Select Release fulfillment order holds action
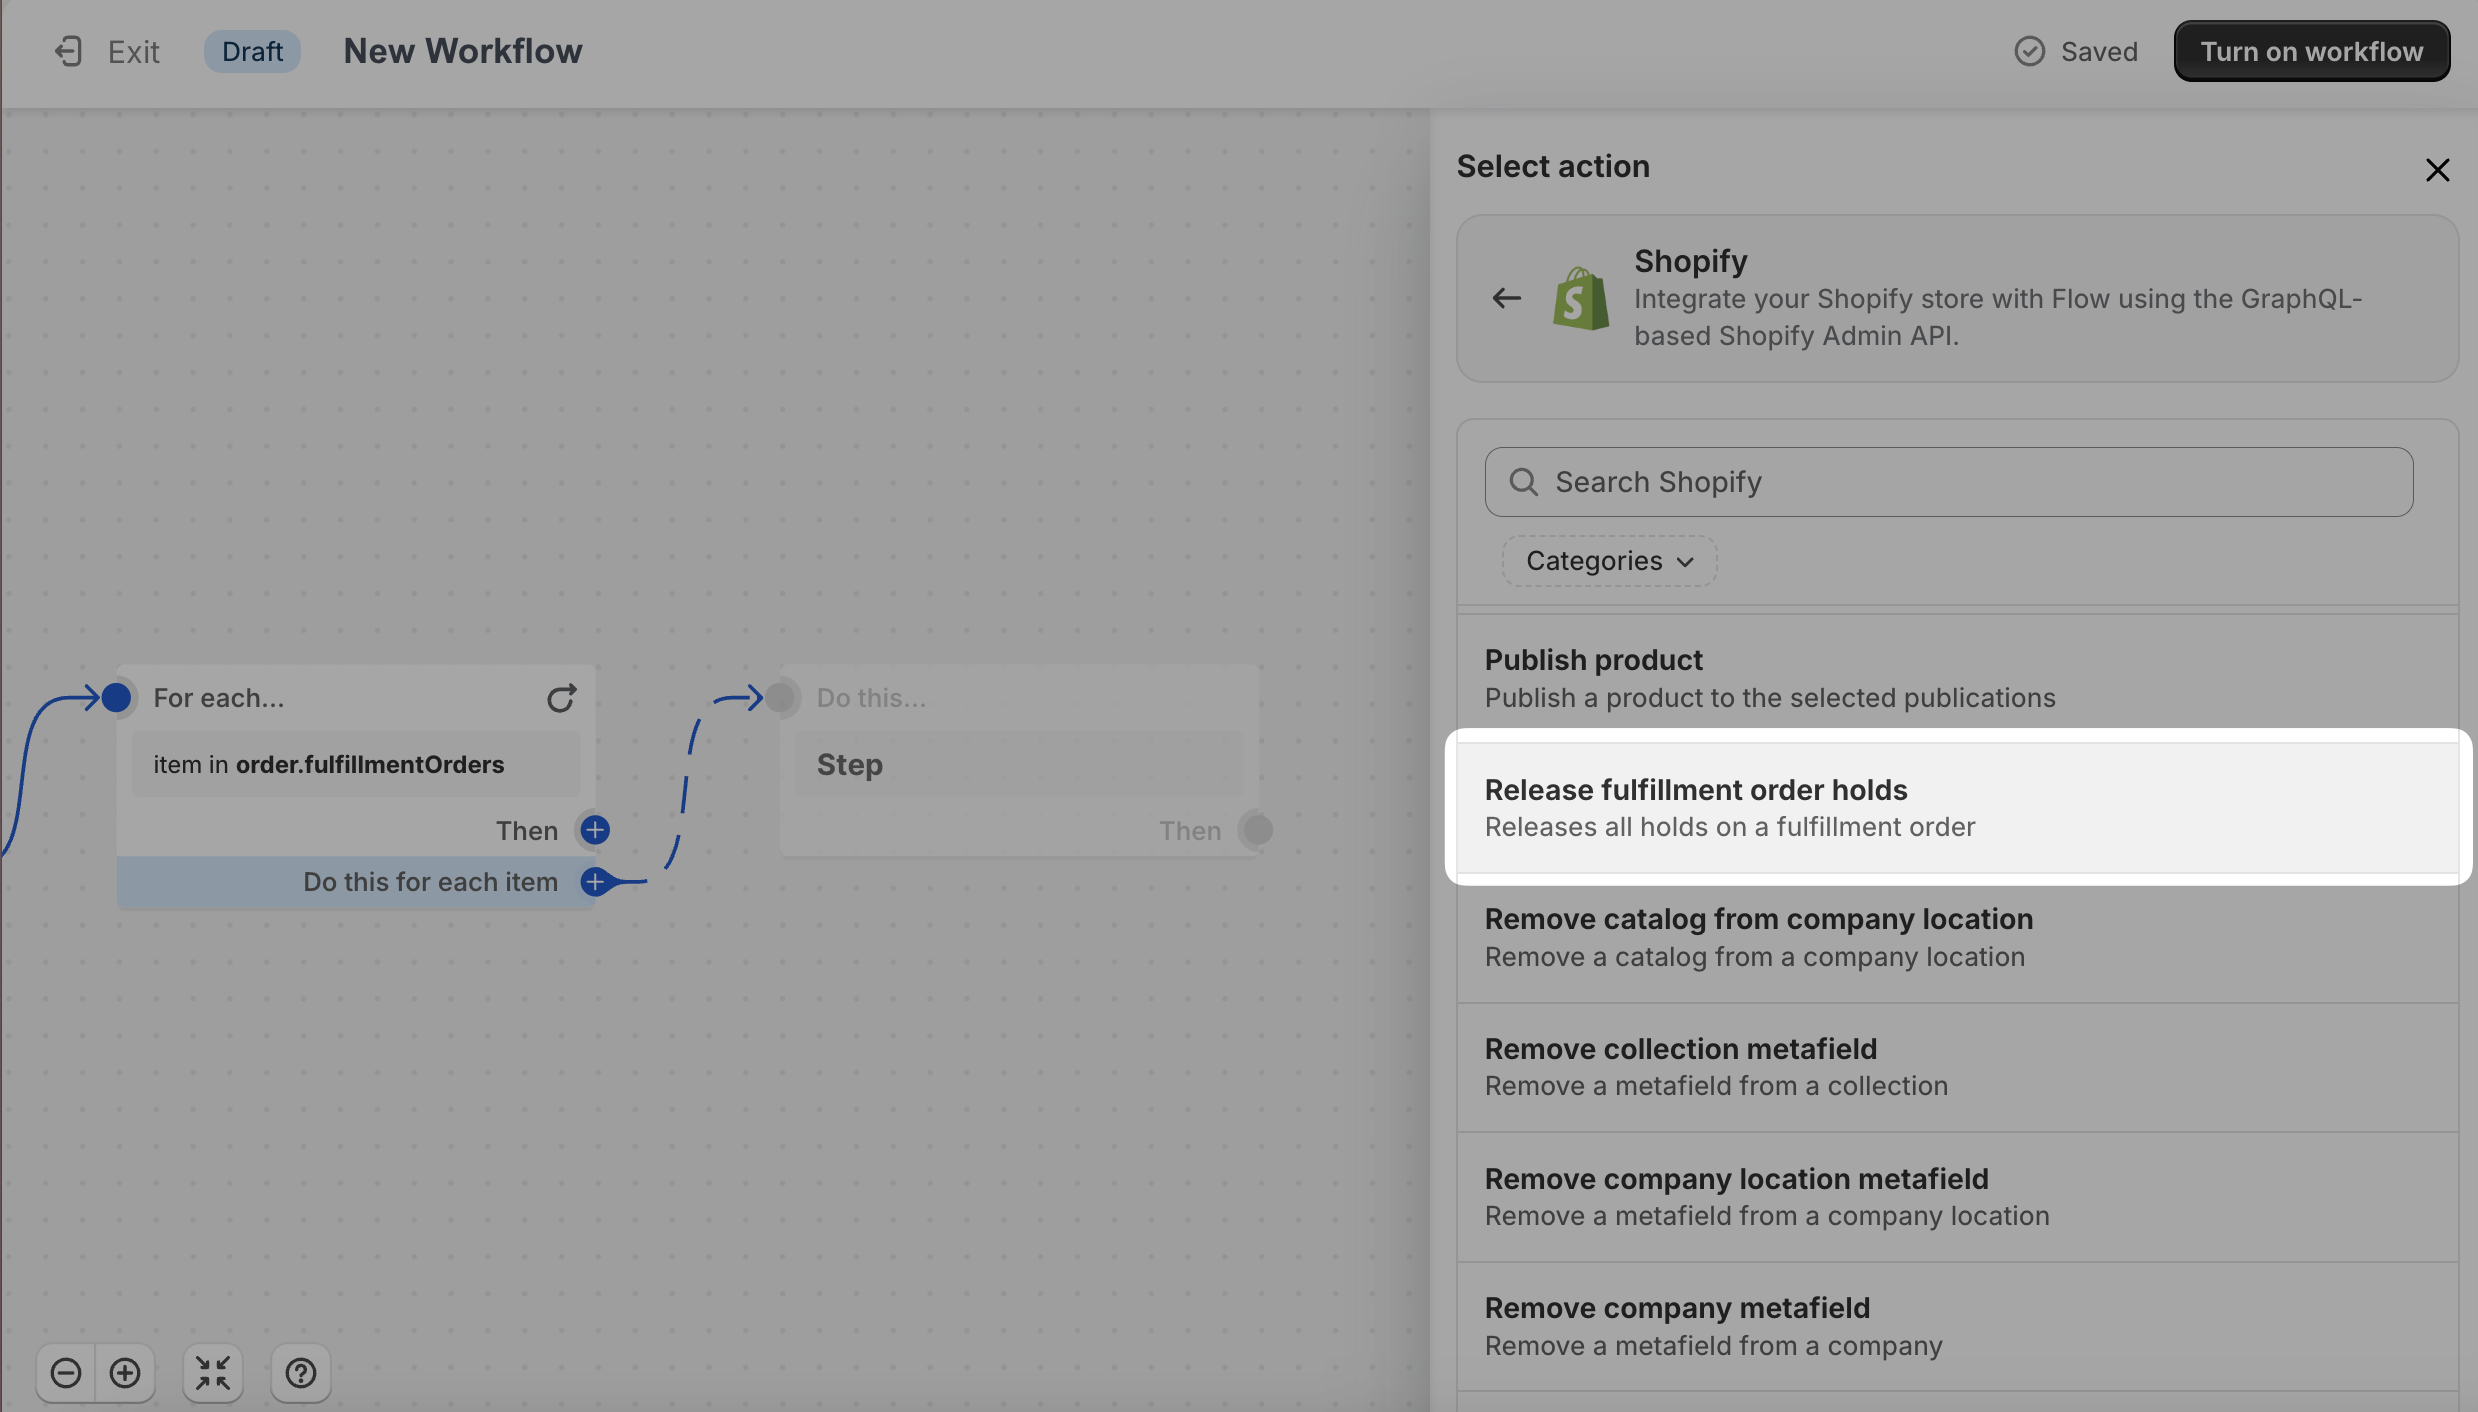2478x1412 pixels. coord(1957,807)
